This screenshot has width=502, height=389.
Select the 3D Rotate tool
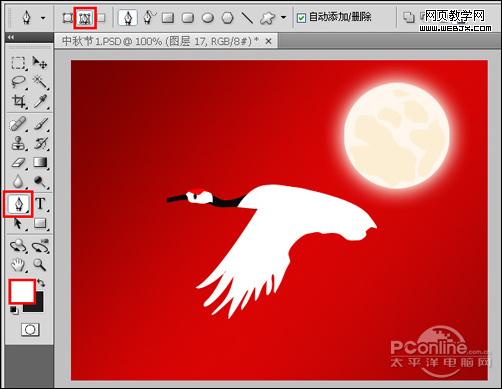coord(18,247)
